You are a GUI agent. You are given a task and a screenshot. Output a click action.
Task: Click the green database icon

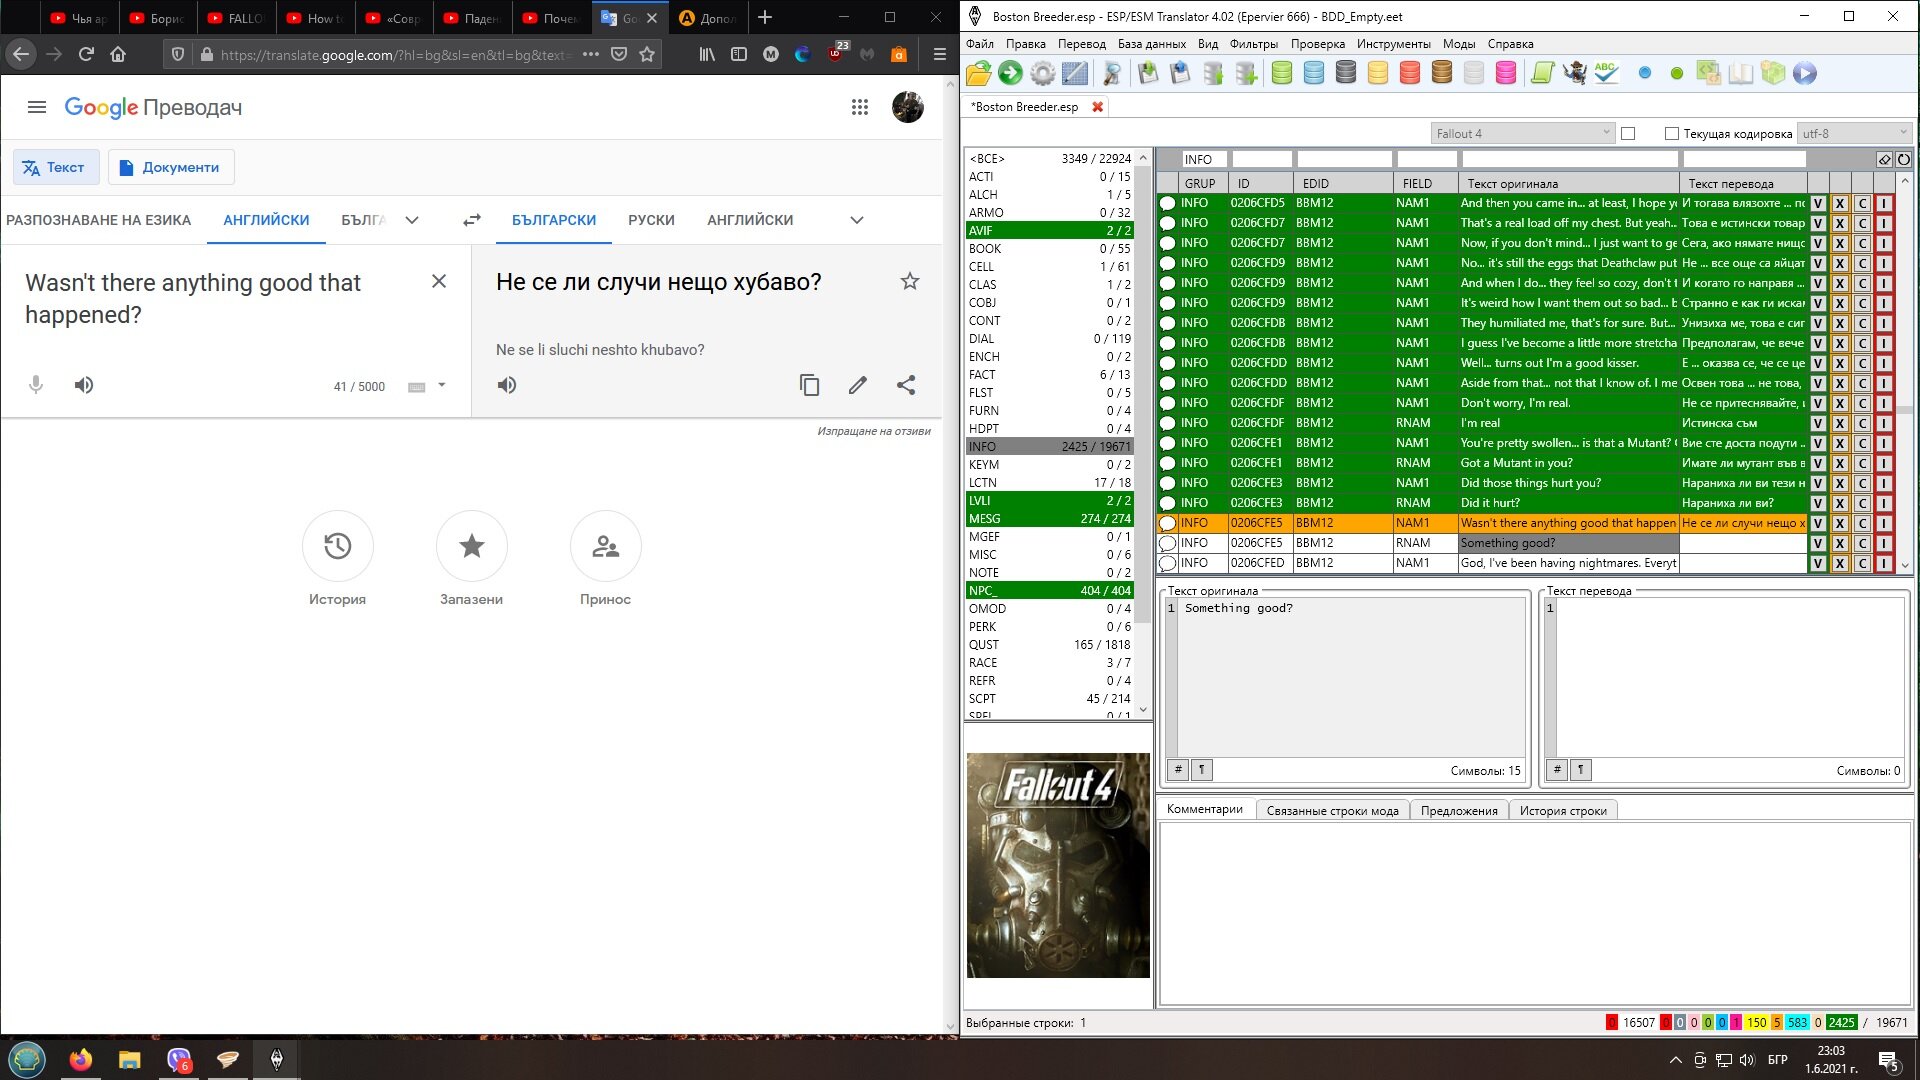coord(1282,73)
